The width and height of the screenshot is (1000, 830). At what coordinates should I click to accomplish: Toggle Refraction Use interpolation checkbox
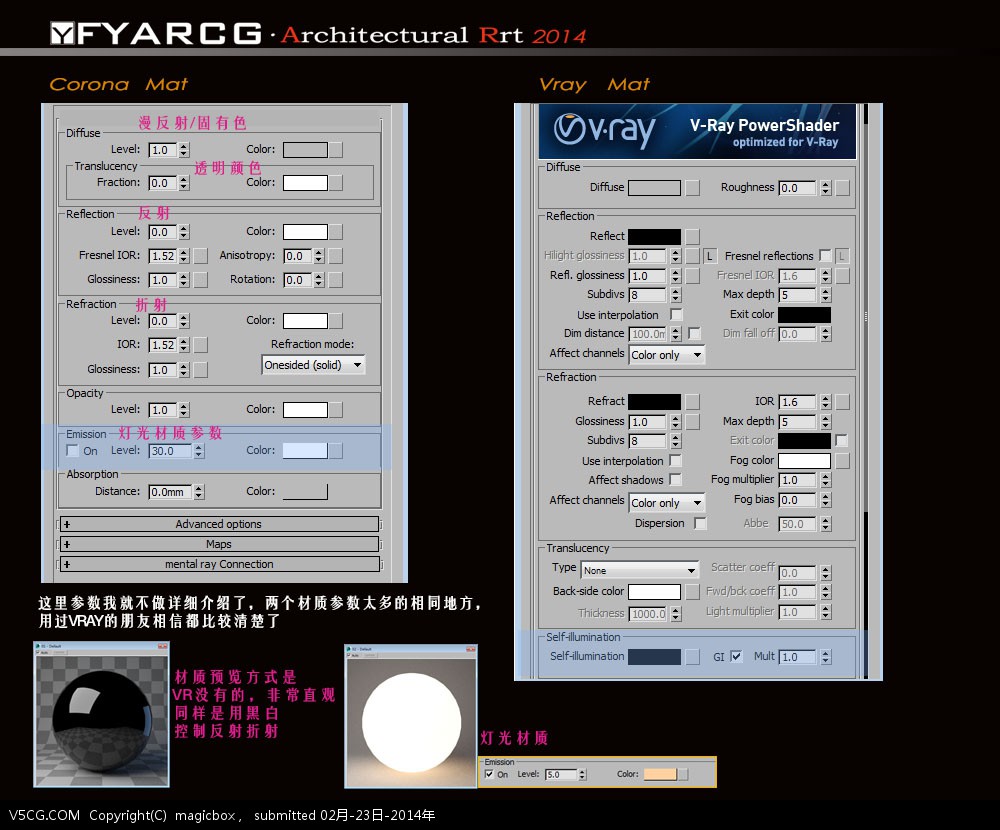(675, 461)
